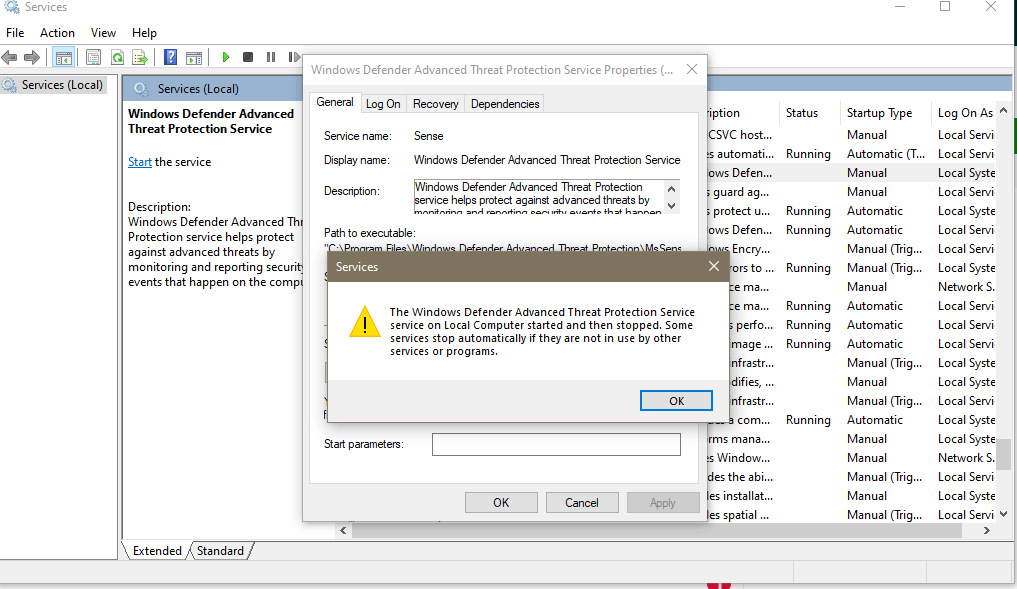This screenshot has width=1017, height=589.
Task: Switch to the Dependencies tab
Action: [505, 104]
